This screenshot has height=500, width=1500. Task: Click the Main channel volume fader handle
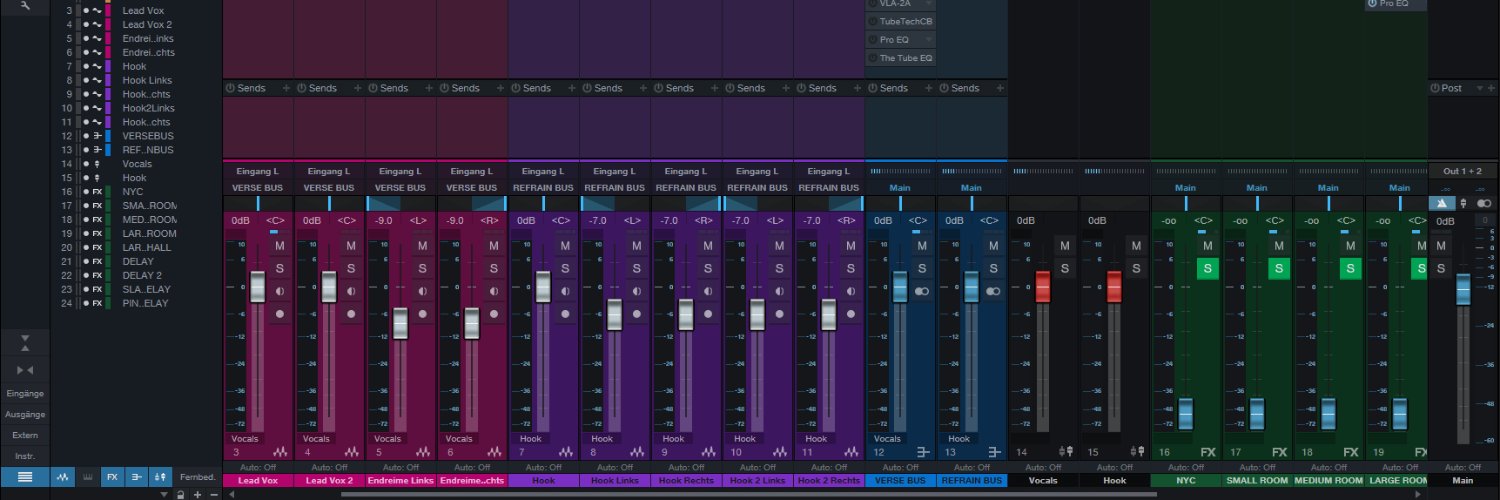click(x=1463, y=290)
